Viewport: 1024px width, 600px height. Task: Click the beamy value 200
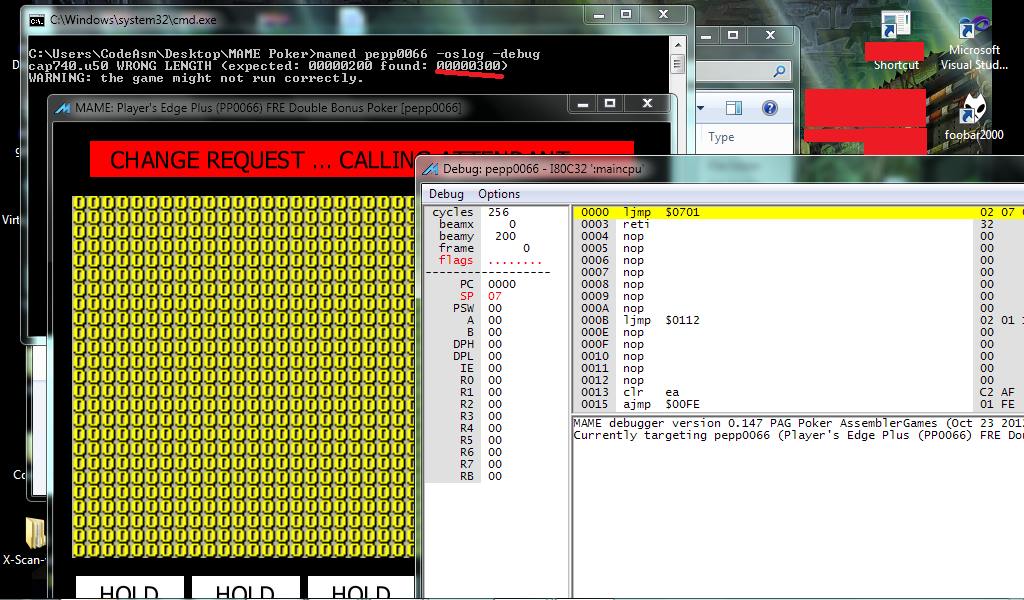click(505, 236)
